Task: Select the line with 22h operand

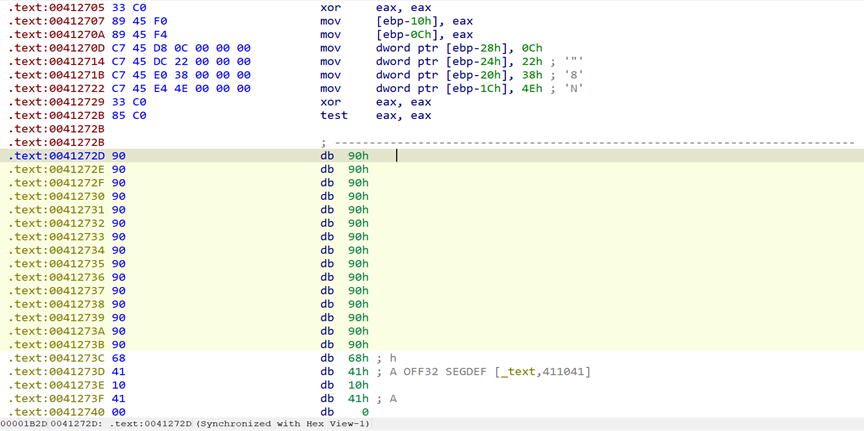Action: coord(432,62)
